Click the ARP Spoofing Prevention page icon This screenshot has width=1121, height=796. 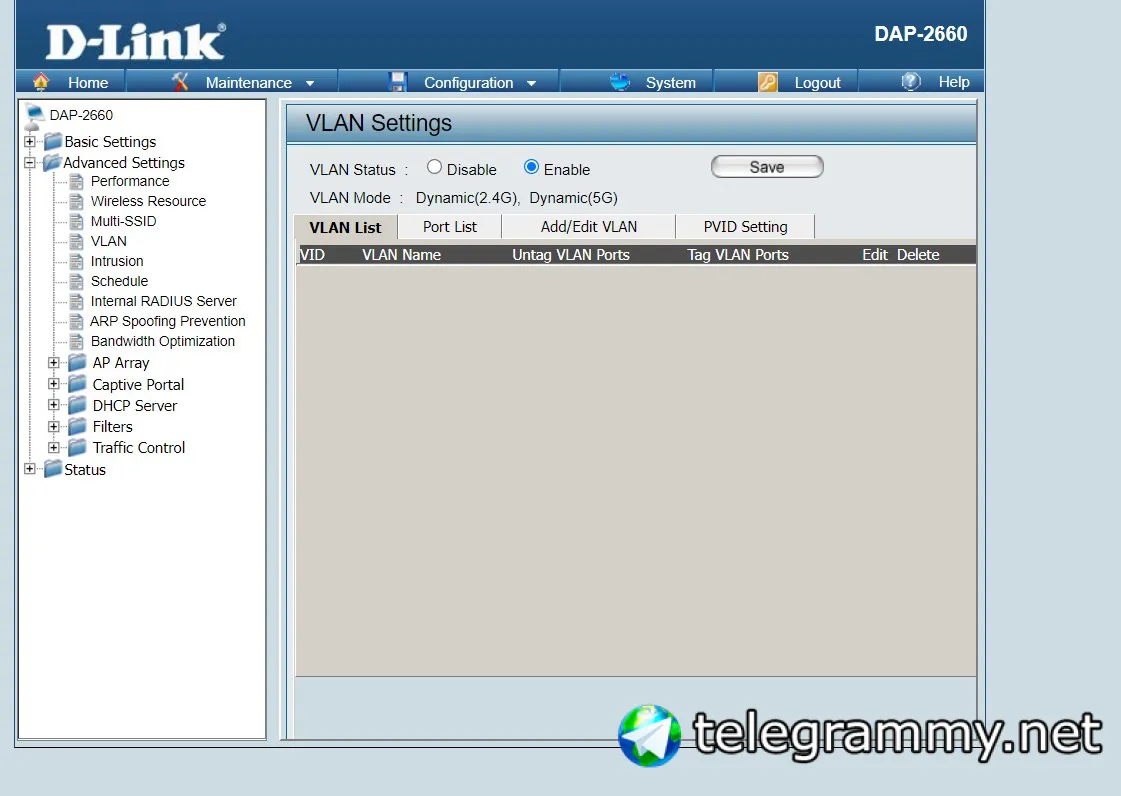[x=76, y=322]
